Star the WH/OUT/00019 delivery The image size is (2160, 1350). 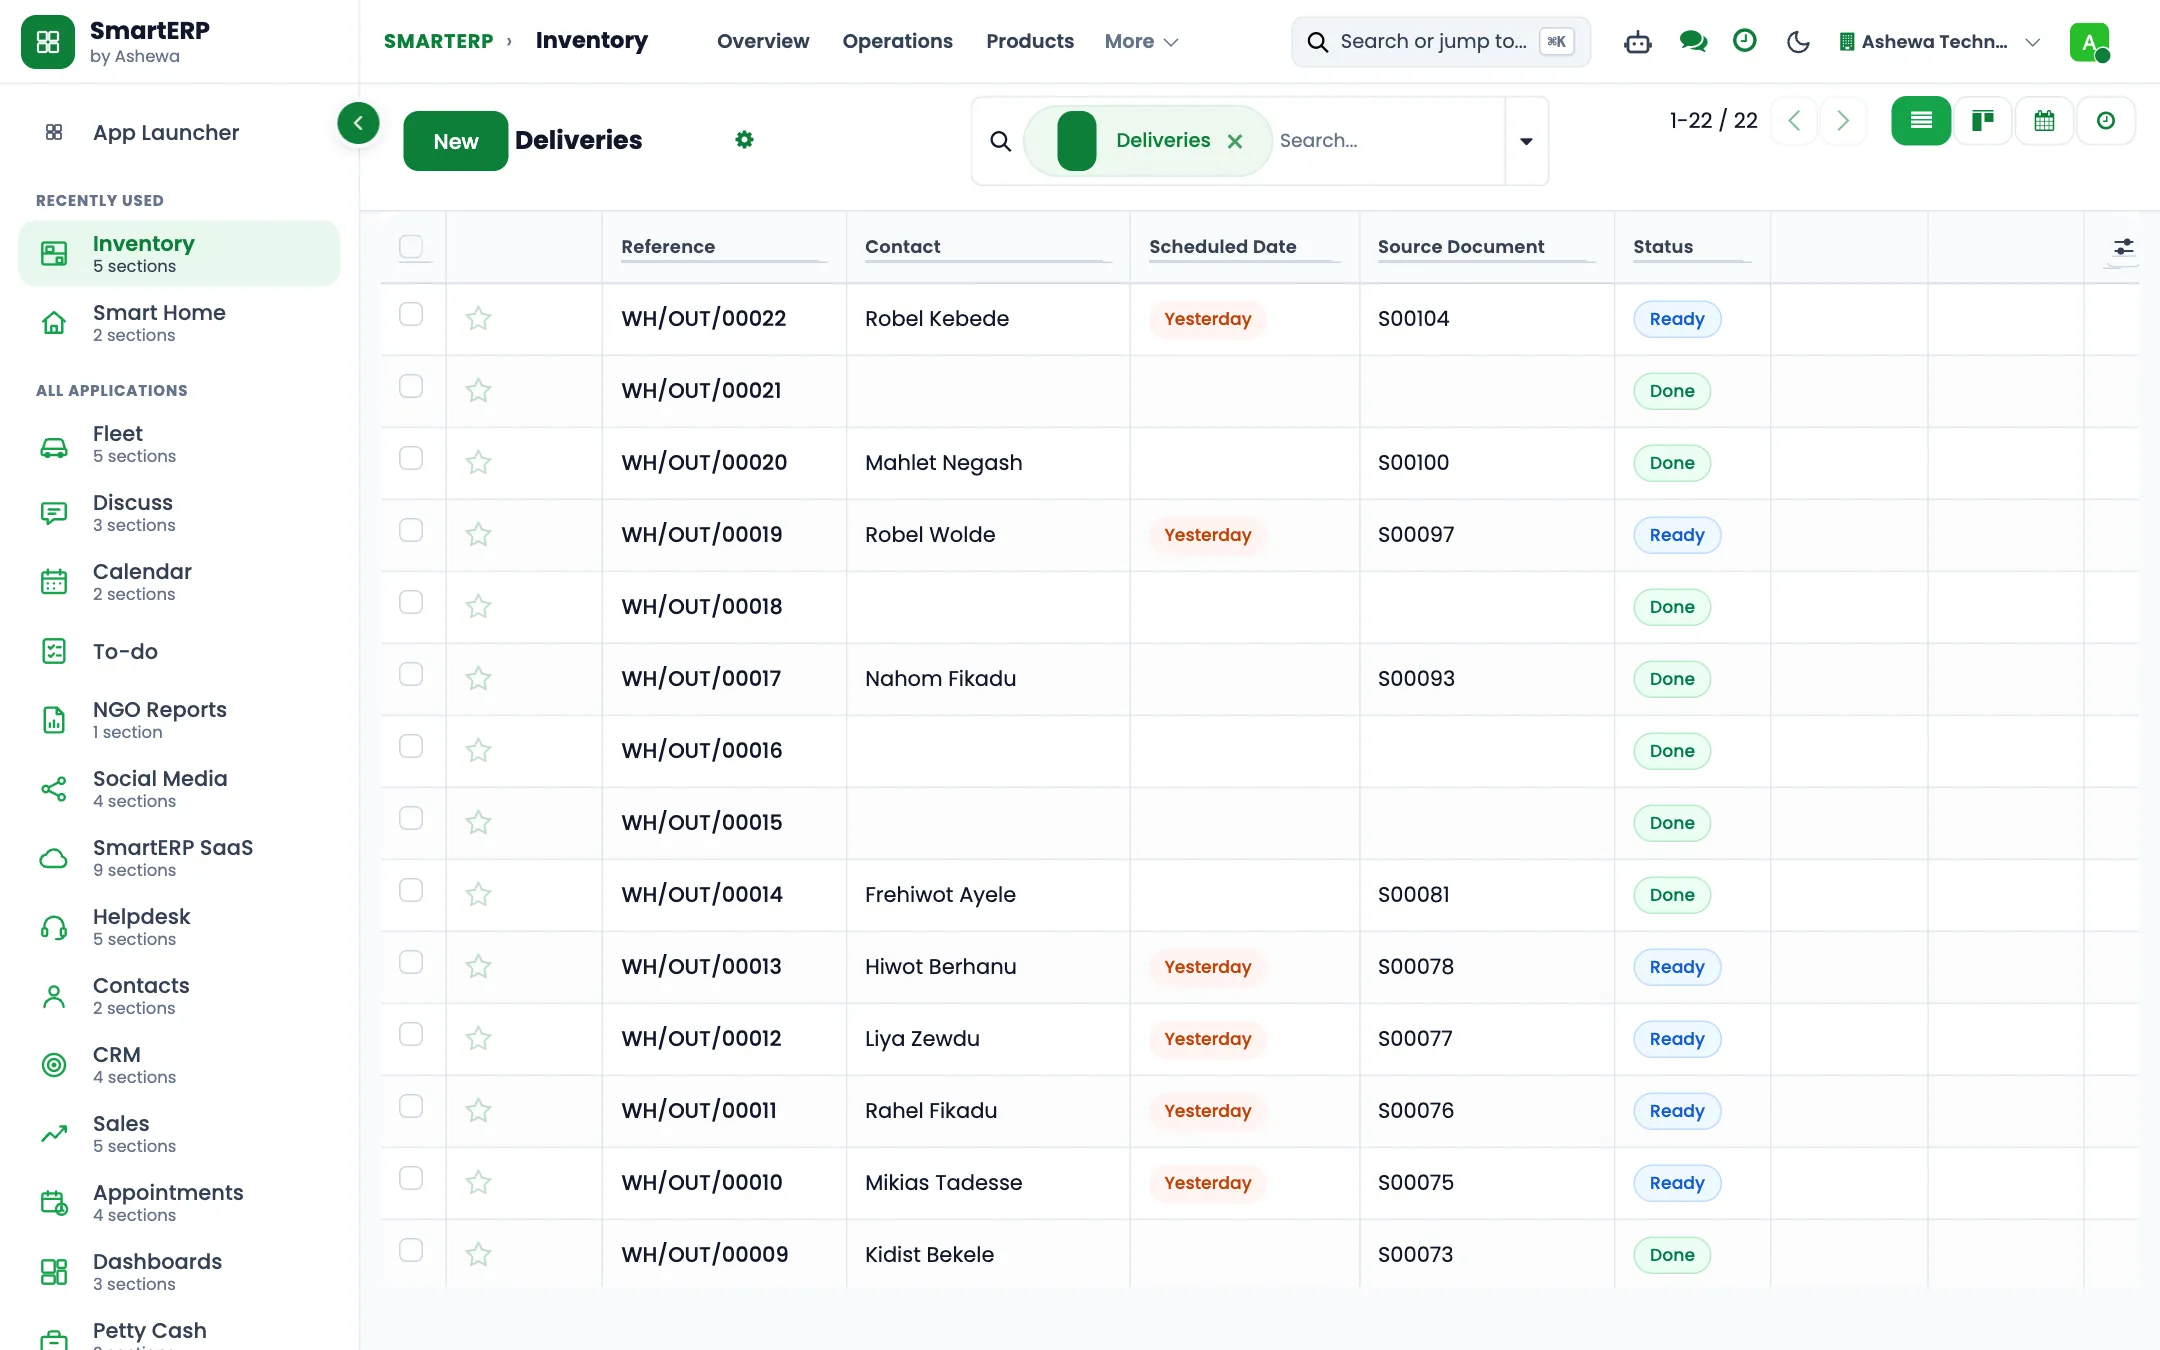(x=478, y=535)
